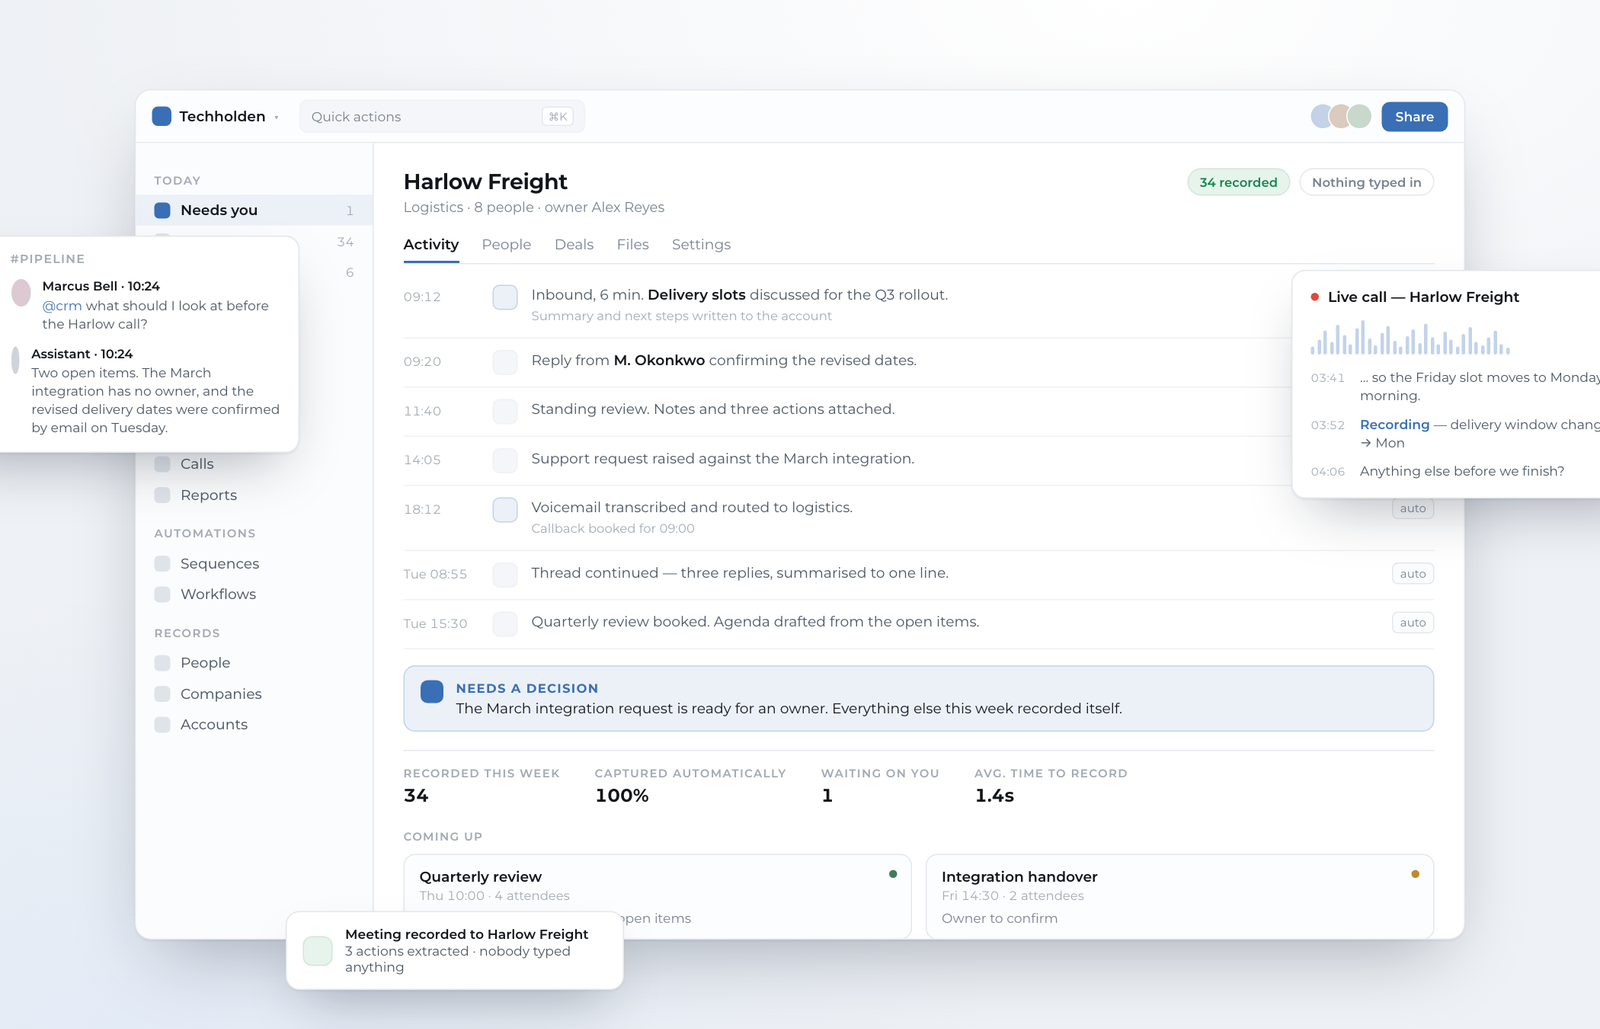Toggle checkbox for Voicemail transcribed entry

[505, 510]
